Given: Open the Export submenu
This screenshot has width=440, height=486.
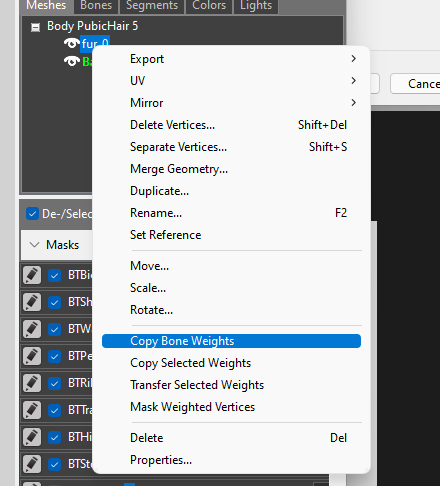Looking at the screenshot, I should coord(231,59).
